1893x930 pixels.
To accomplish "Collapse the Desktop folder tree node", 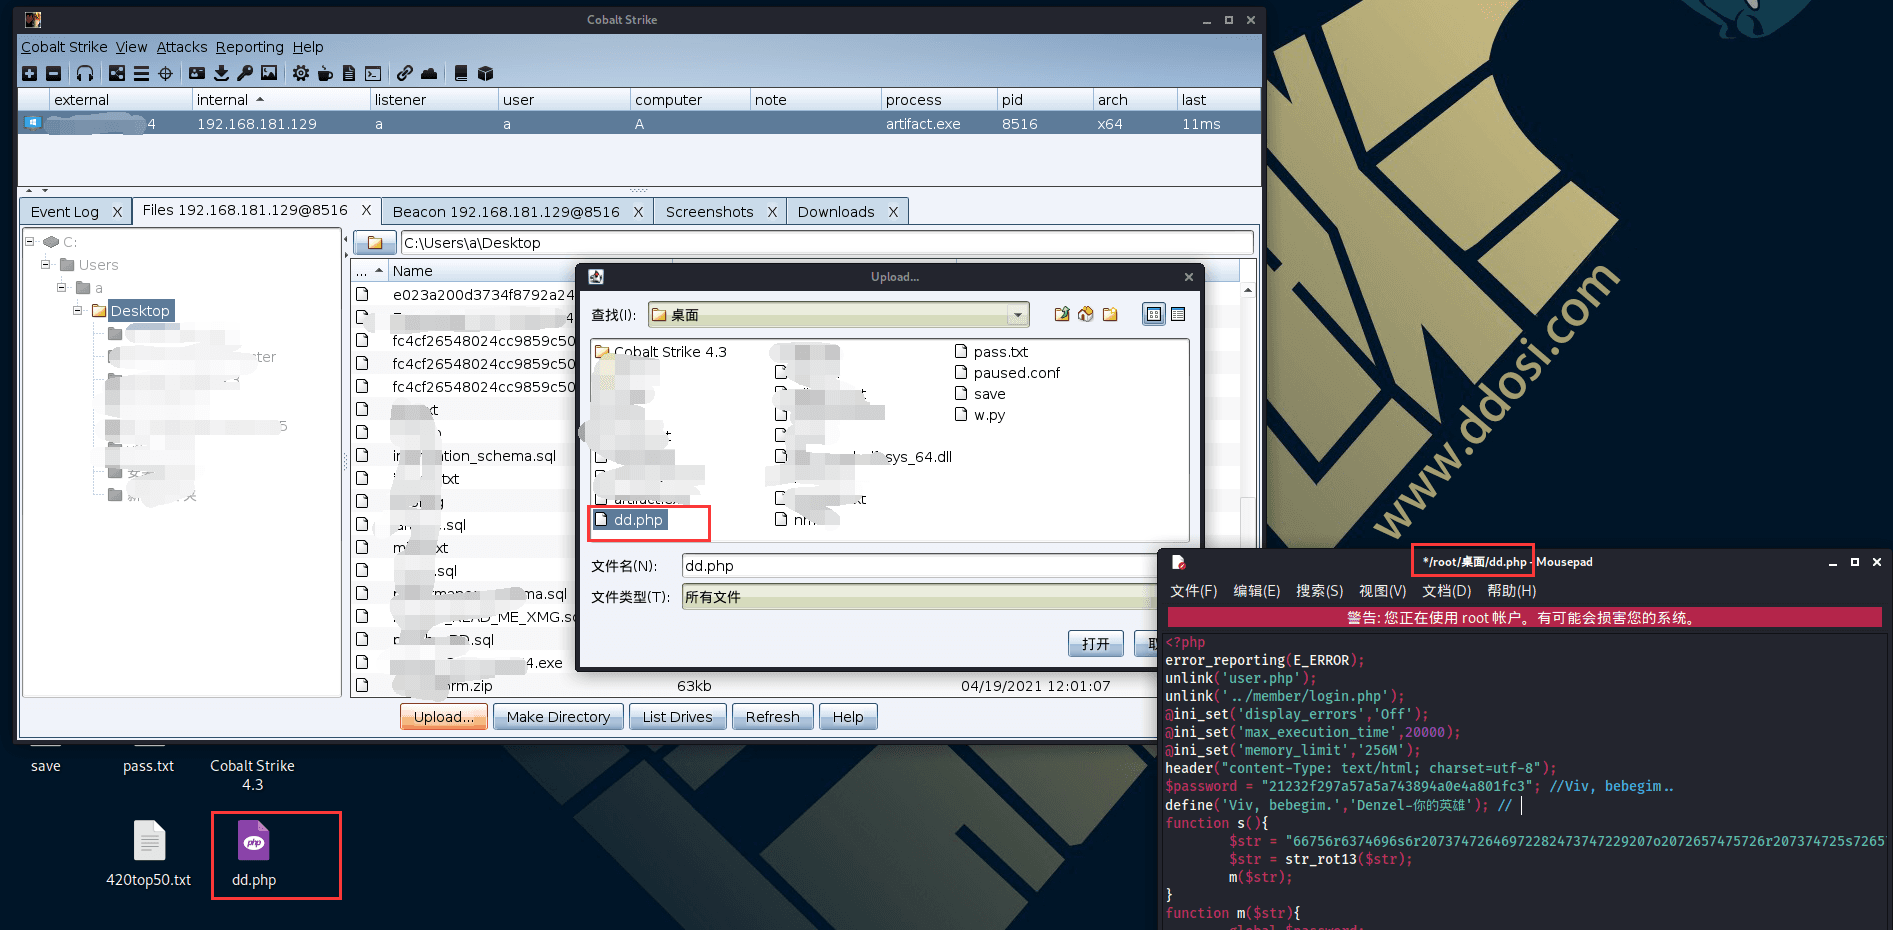I will pos(78,311).
